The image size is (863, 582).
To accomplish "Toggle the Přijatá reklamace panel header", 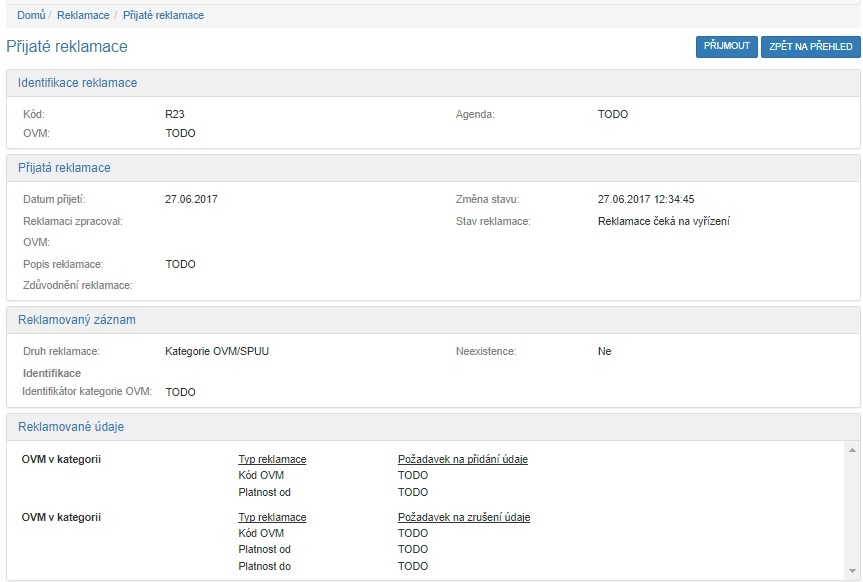I will point(64,168).
